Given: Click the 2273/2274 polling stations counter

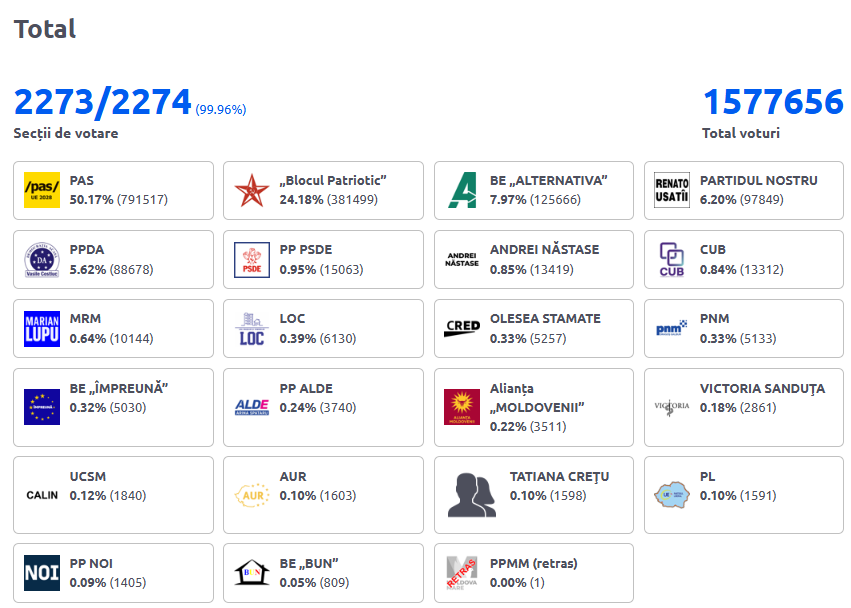Looking at the screenshot, I should click(x=102, y=102).
